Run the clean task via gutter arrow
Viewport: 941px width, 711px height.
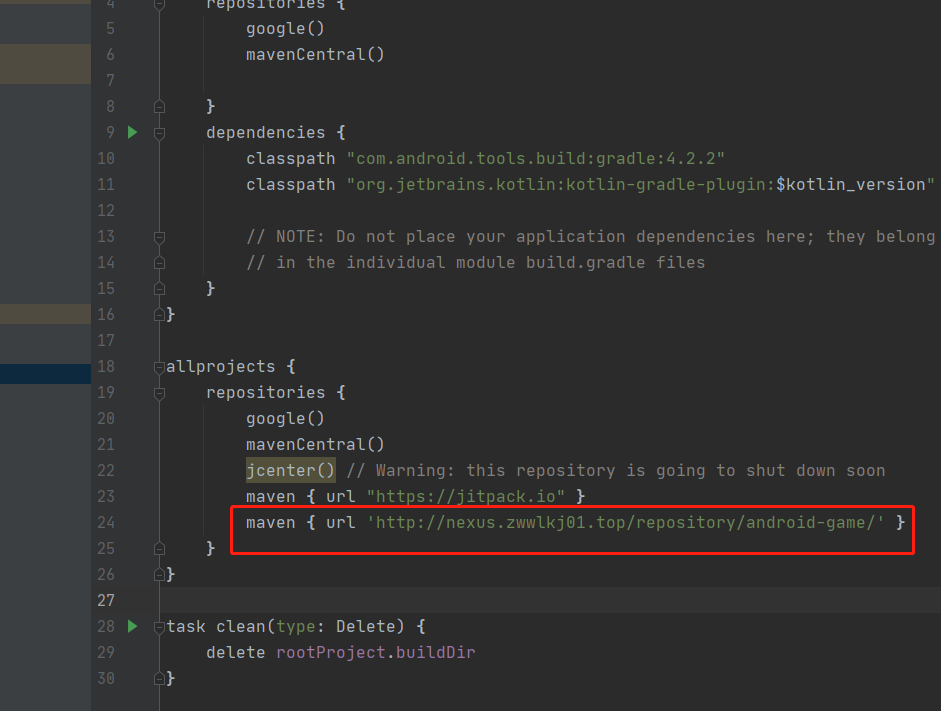point(133,626)
